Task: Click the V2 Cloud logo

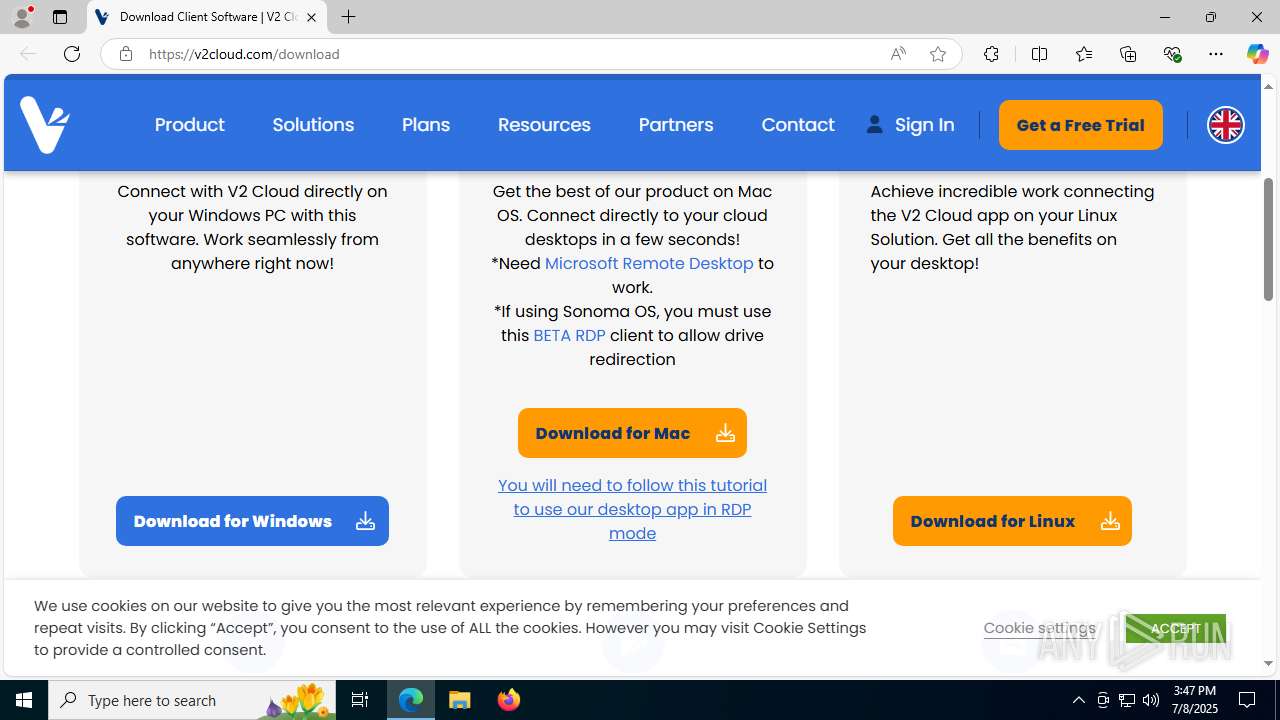Action: pyautogui.click(x=44, y=125)
